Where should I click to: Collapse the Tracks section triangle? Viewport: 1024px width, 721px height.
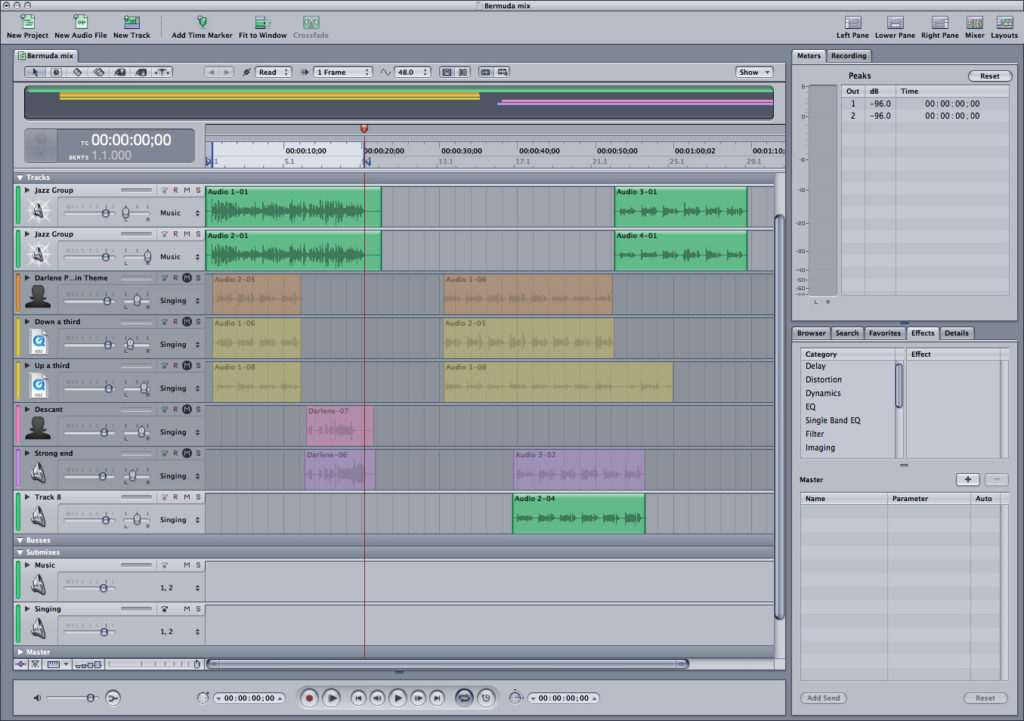click(20, 178)
